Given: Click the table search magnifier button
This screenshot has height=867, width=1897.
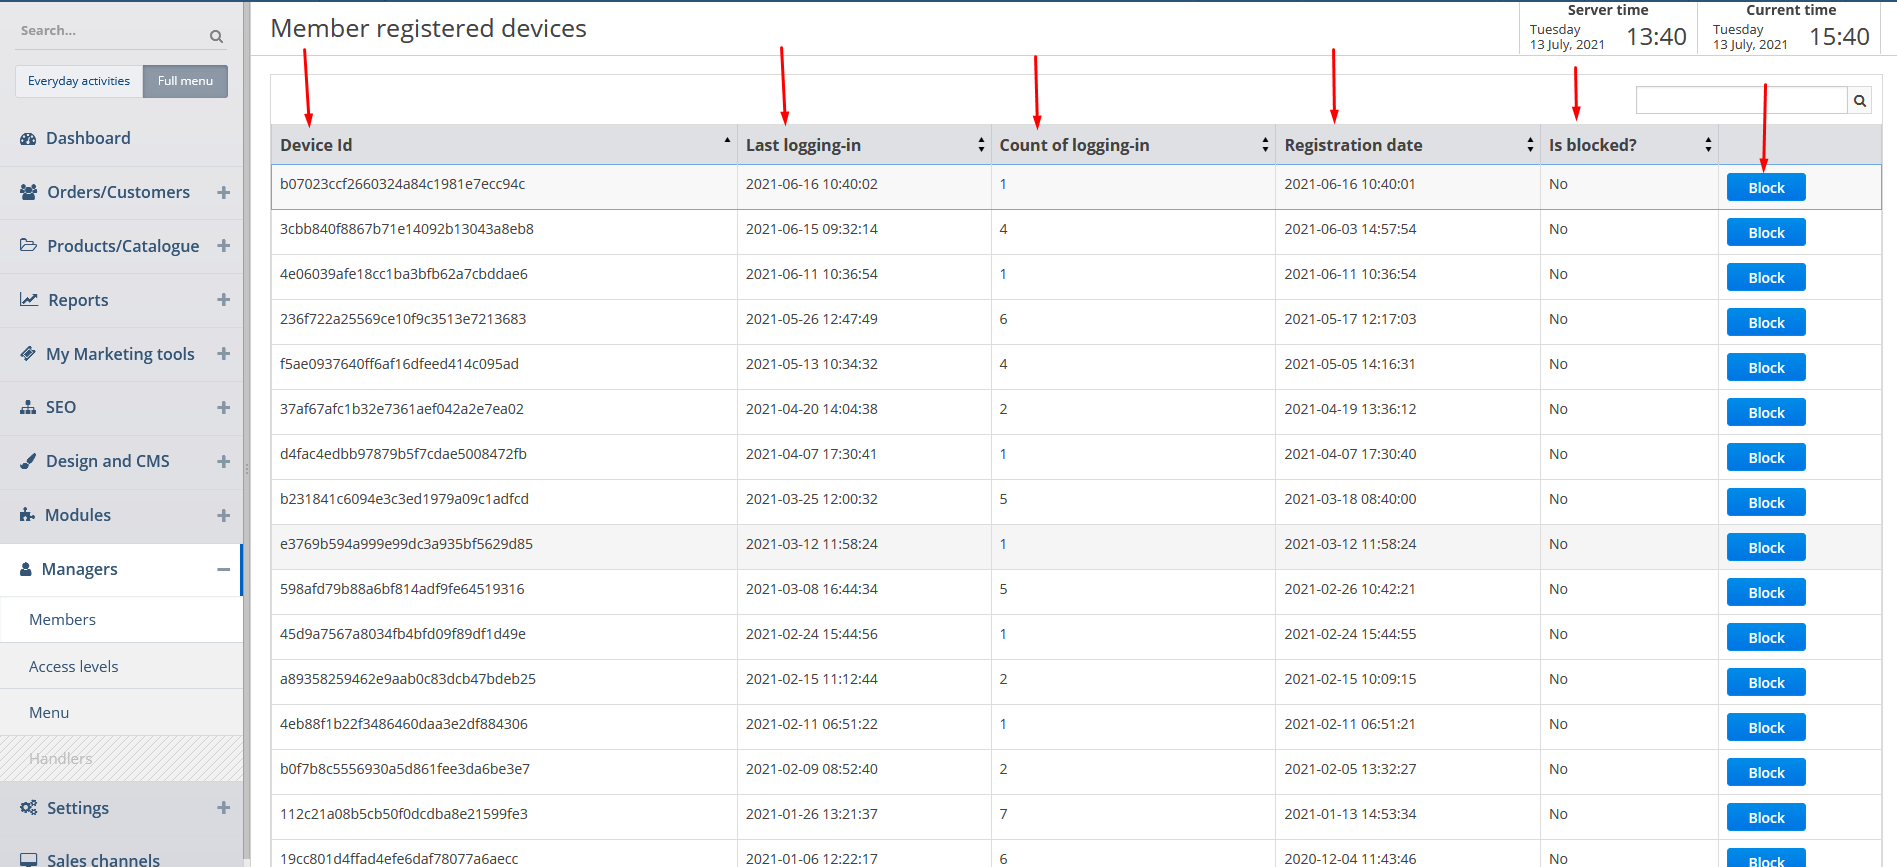Looking at the screenshot, I should (1860, 101).
